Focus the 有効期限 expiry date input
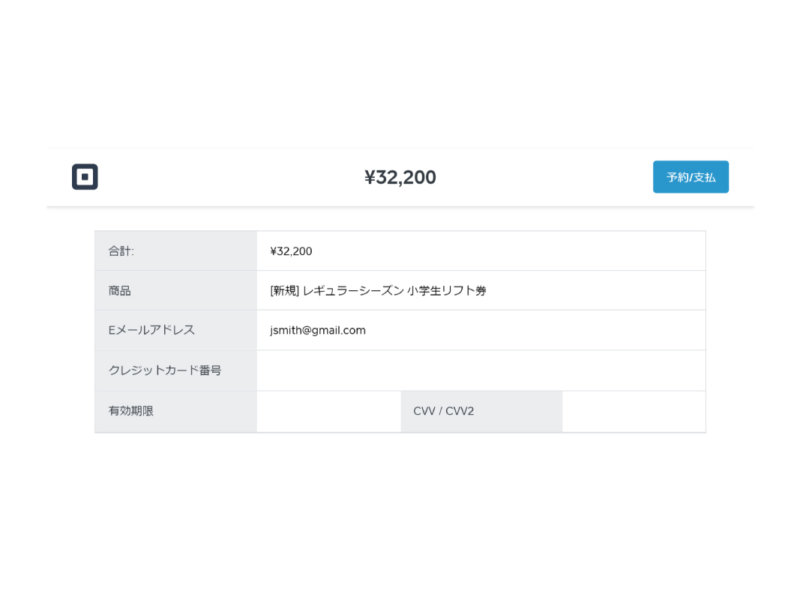 point(329,411)
